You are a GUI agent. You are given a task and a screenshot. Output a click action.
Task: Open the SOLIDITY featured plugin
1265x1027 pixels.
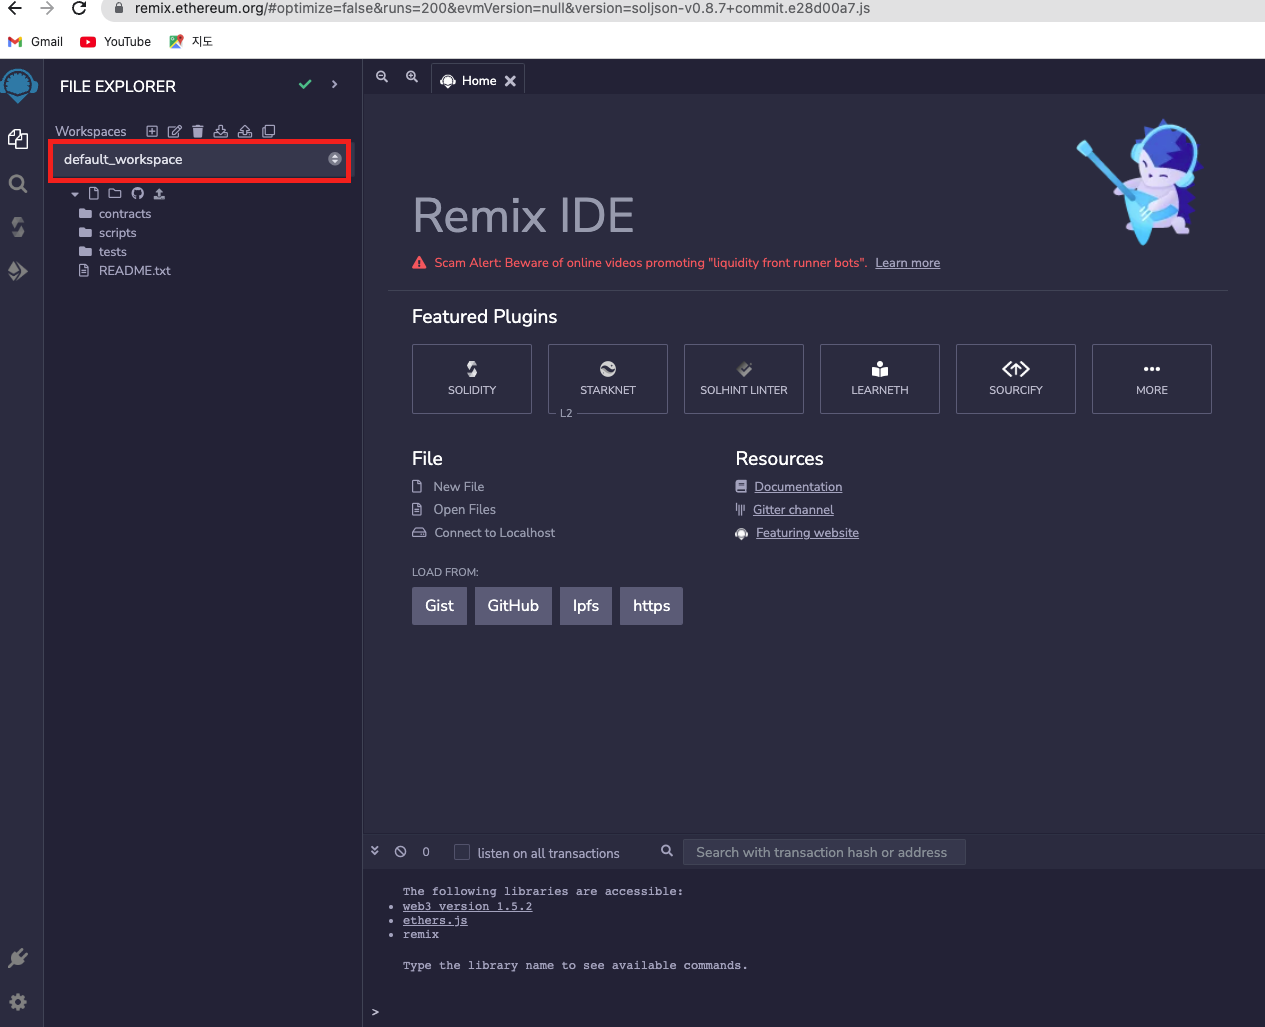pos(472,379)
